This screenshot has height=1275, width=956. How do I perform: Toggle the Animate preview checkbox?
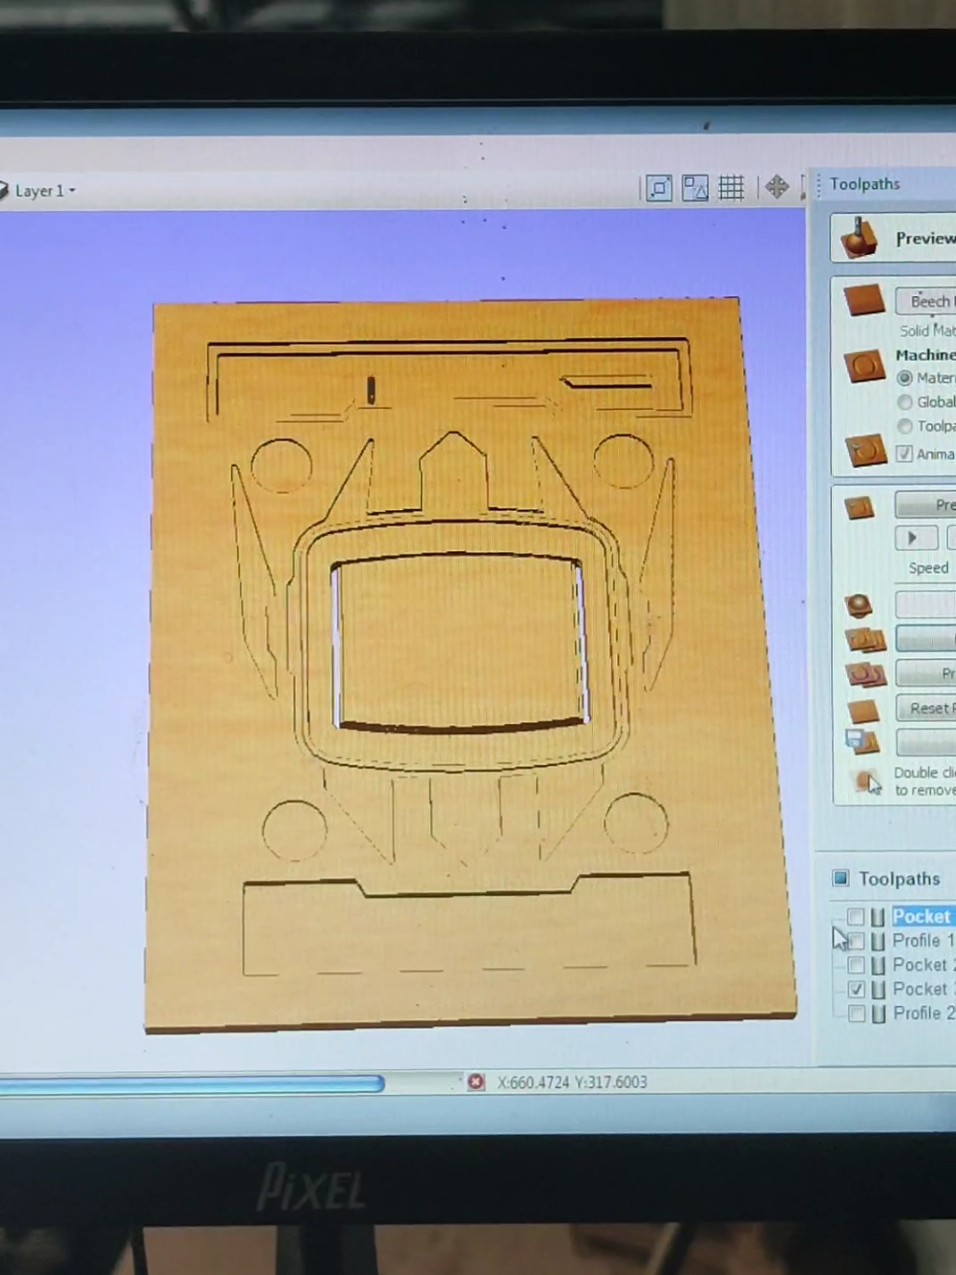point(904,454)
